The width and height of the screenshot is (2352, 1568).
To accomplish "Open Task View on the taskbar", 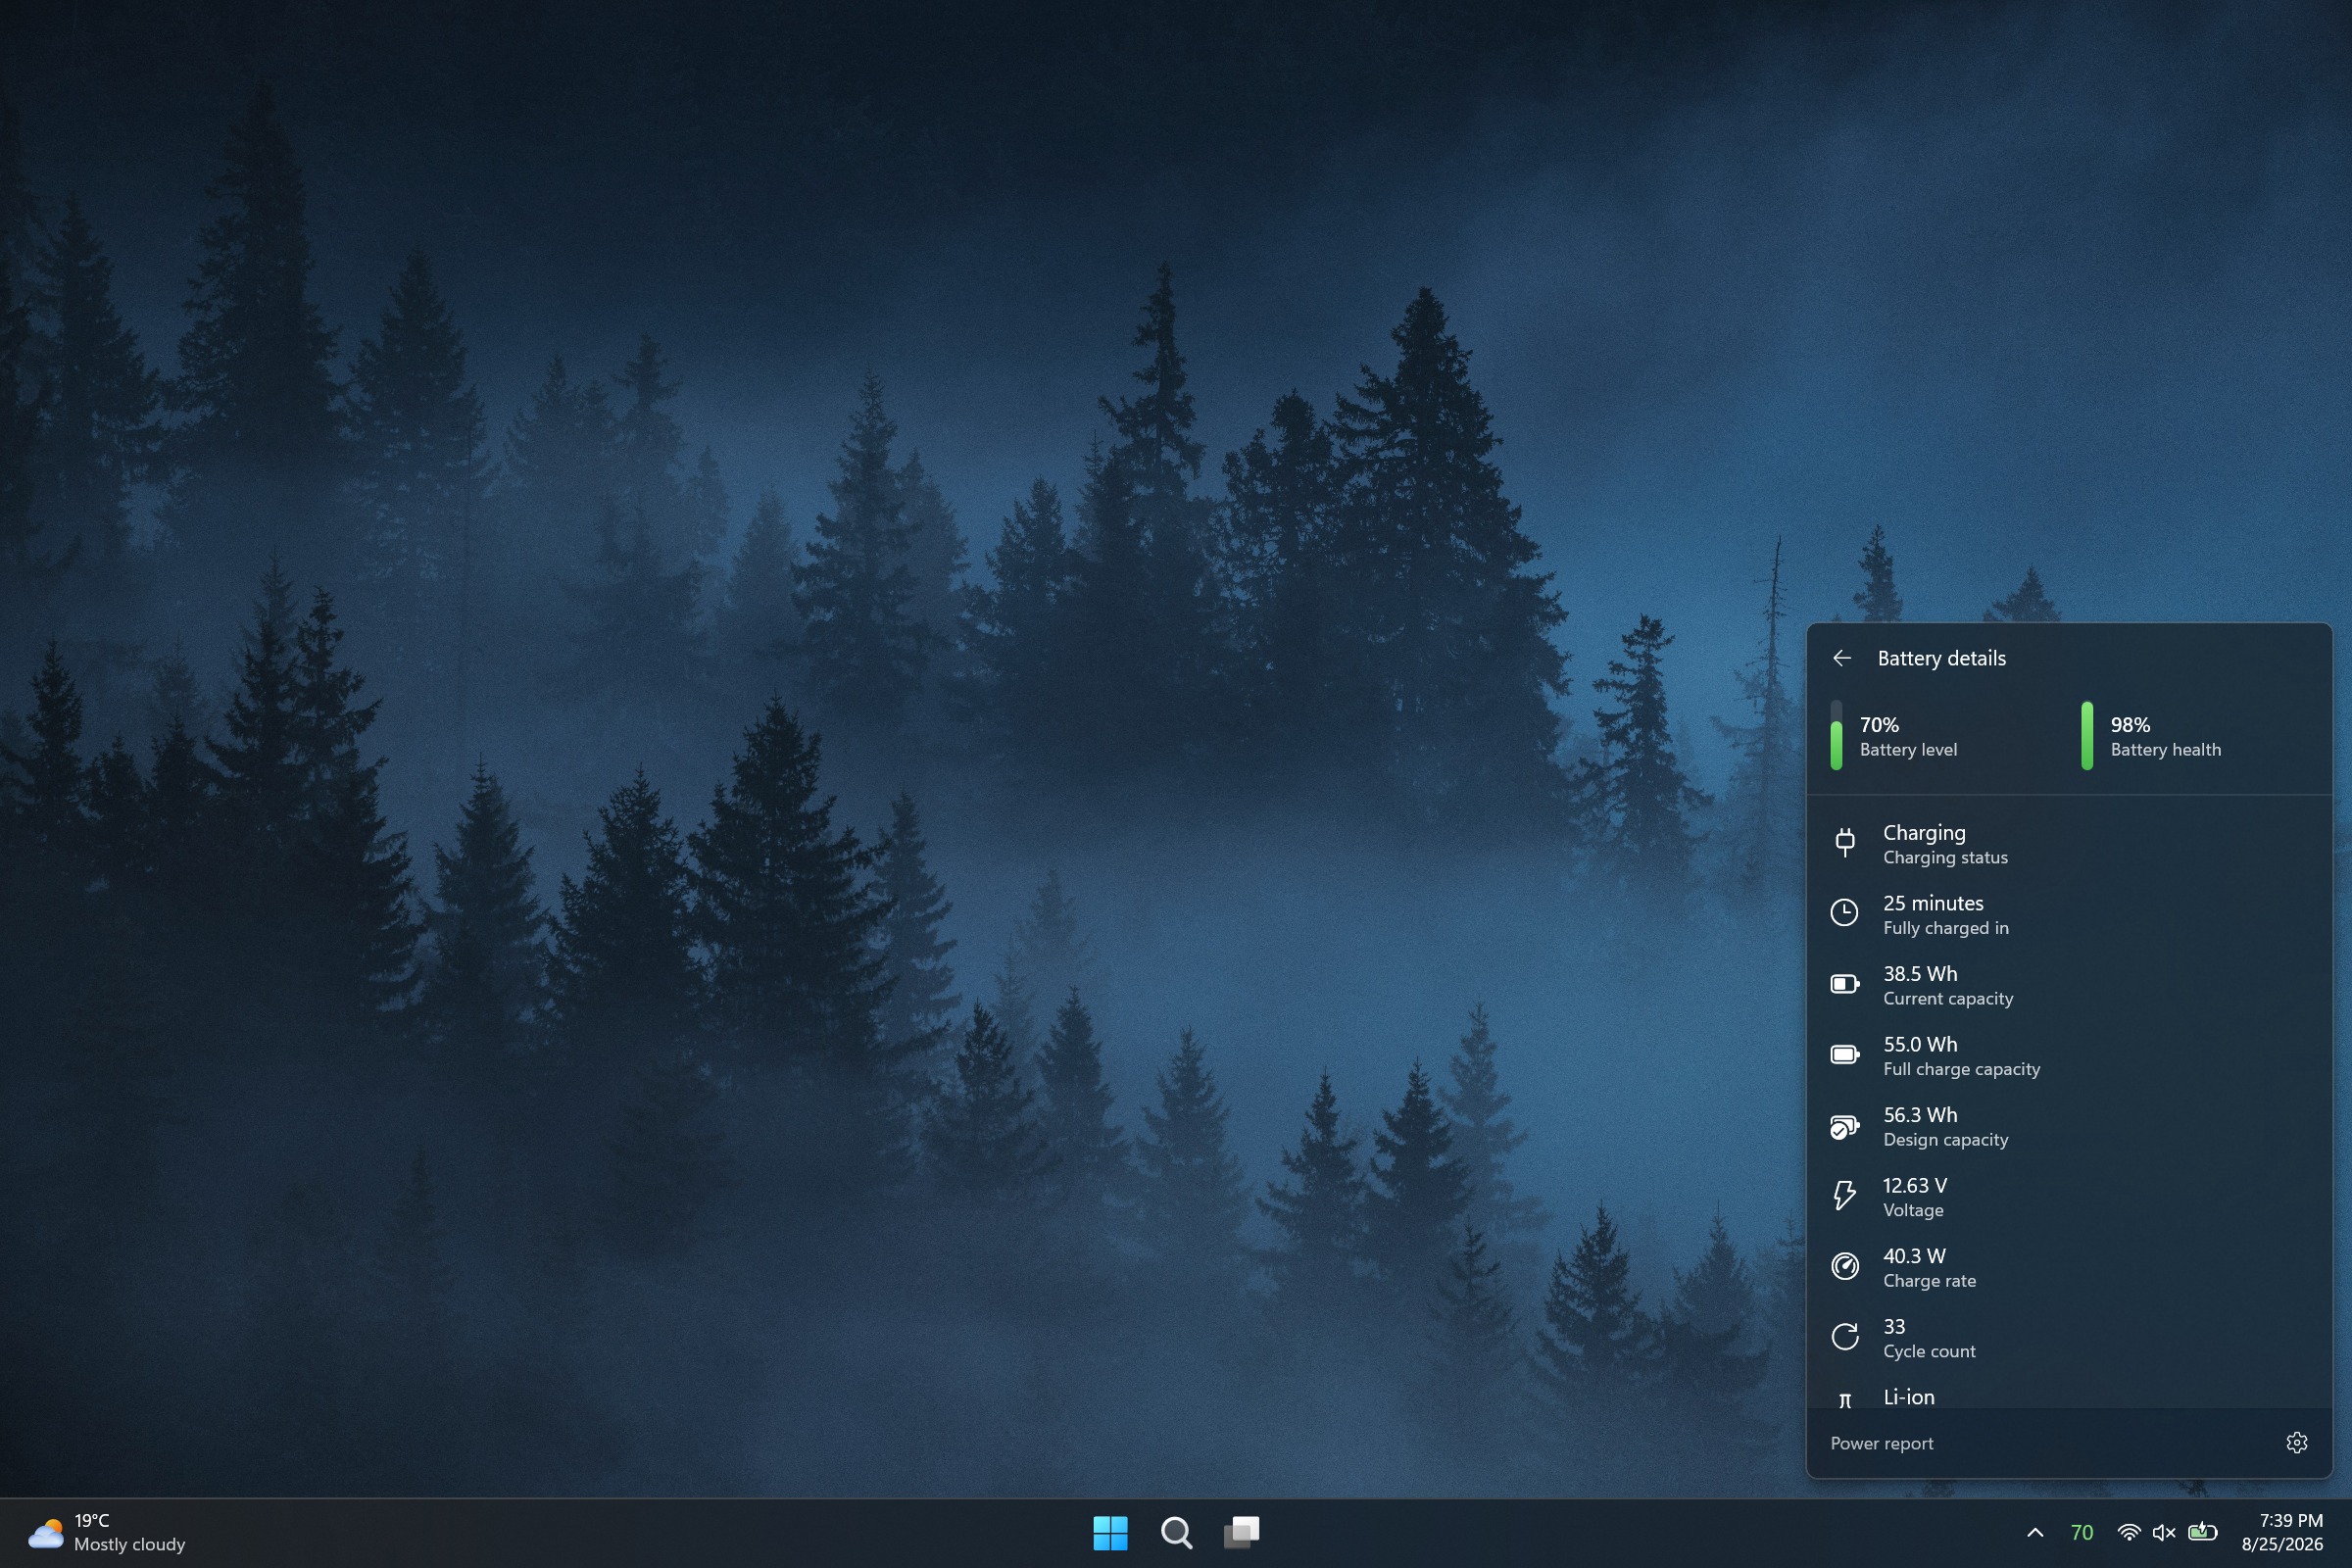I will tap(1242, 1532).
